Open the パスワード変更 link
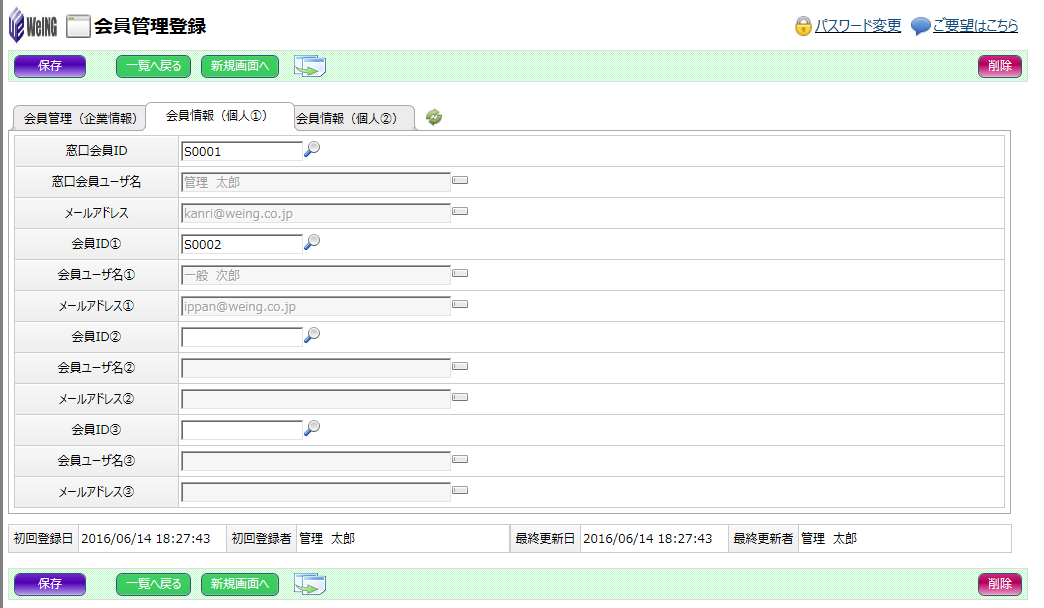Viewport: 1044px width, 608px height. (857, 26)
